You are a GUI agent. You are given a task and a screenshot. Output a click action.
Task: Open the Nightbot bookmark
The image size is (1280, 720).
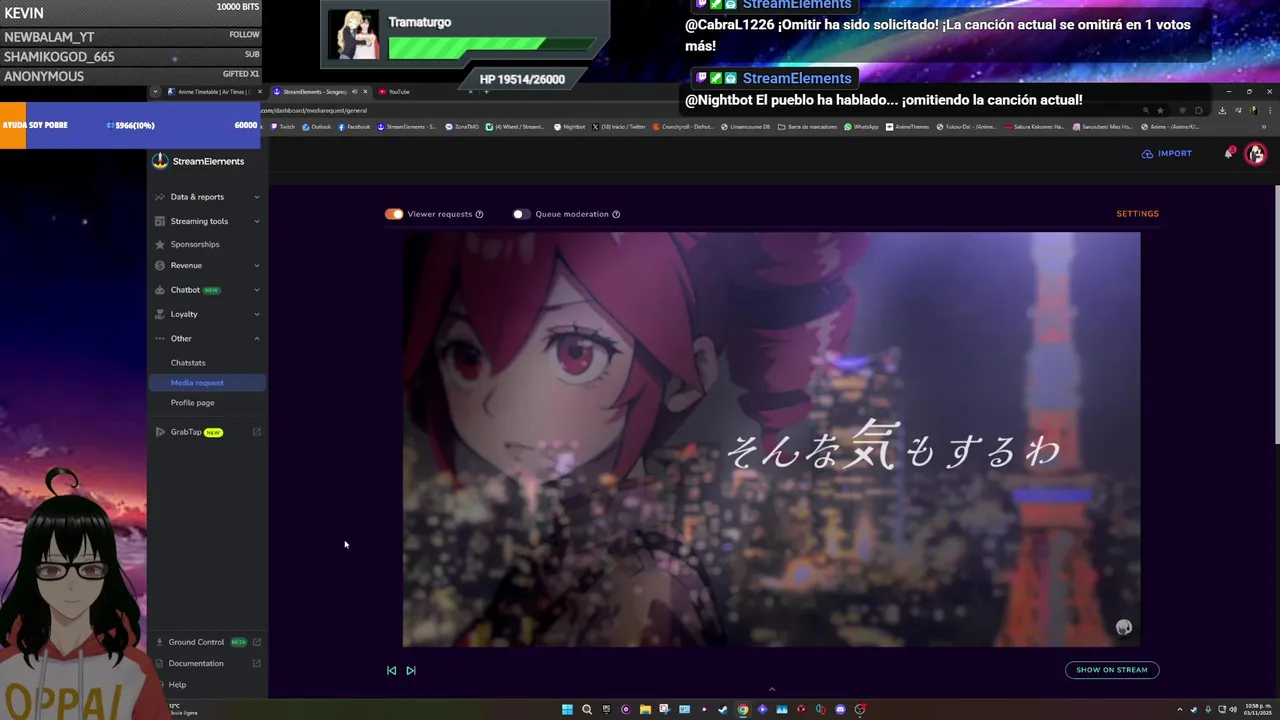[x=570, y=127]
